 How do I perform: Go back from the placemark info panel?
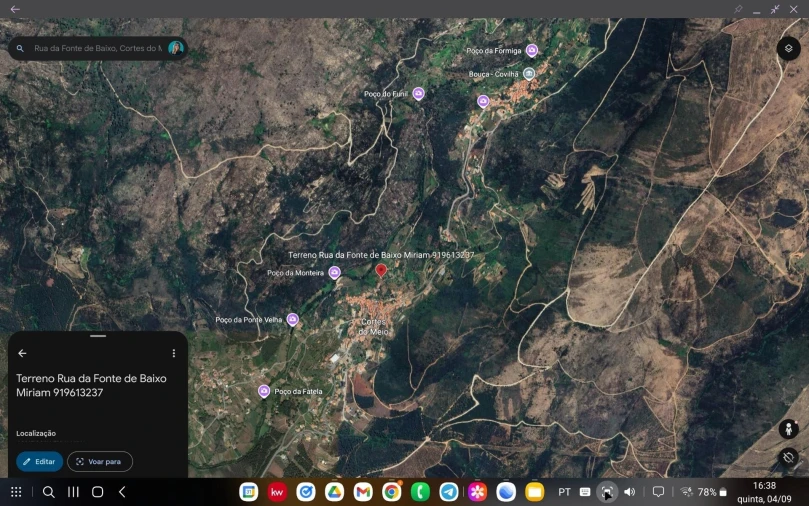pos(22,353)
